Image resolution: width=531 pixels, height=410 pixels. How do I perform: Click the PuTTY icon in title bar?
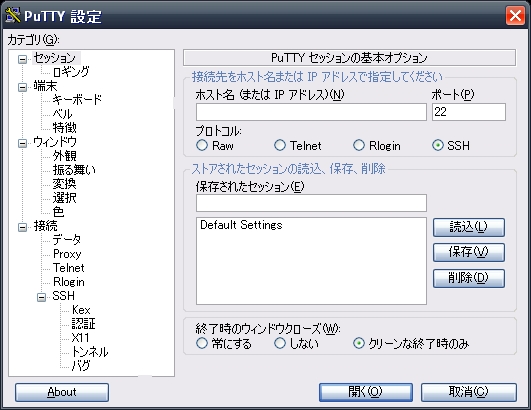click(13, 16)
